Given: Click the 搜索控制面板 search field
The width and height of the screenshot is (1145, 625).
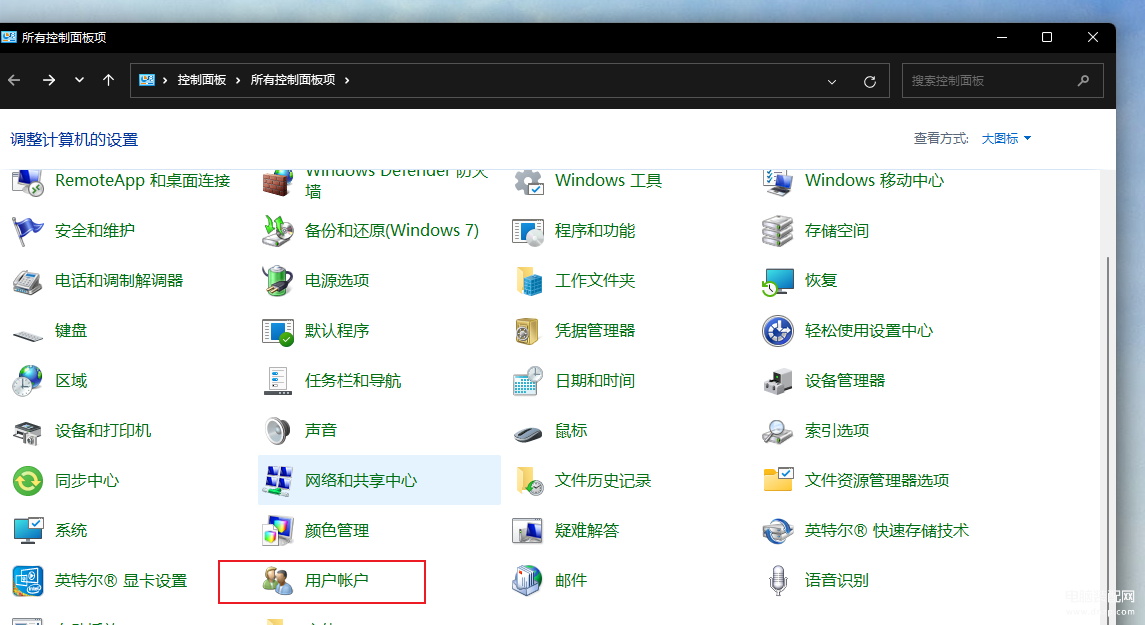Looking at the screenshot, I should point(990,80).
